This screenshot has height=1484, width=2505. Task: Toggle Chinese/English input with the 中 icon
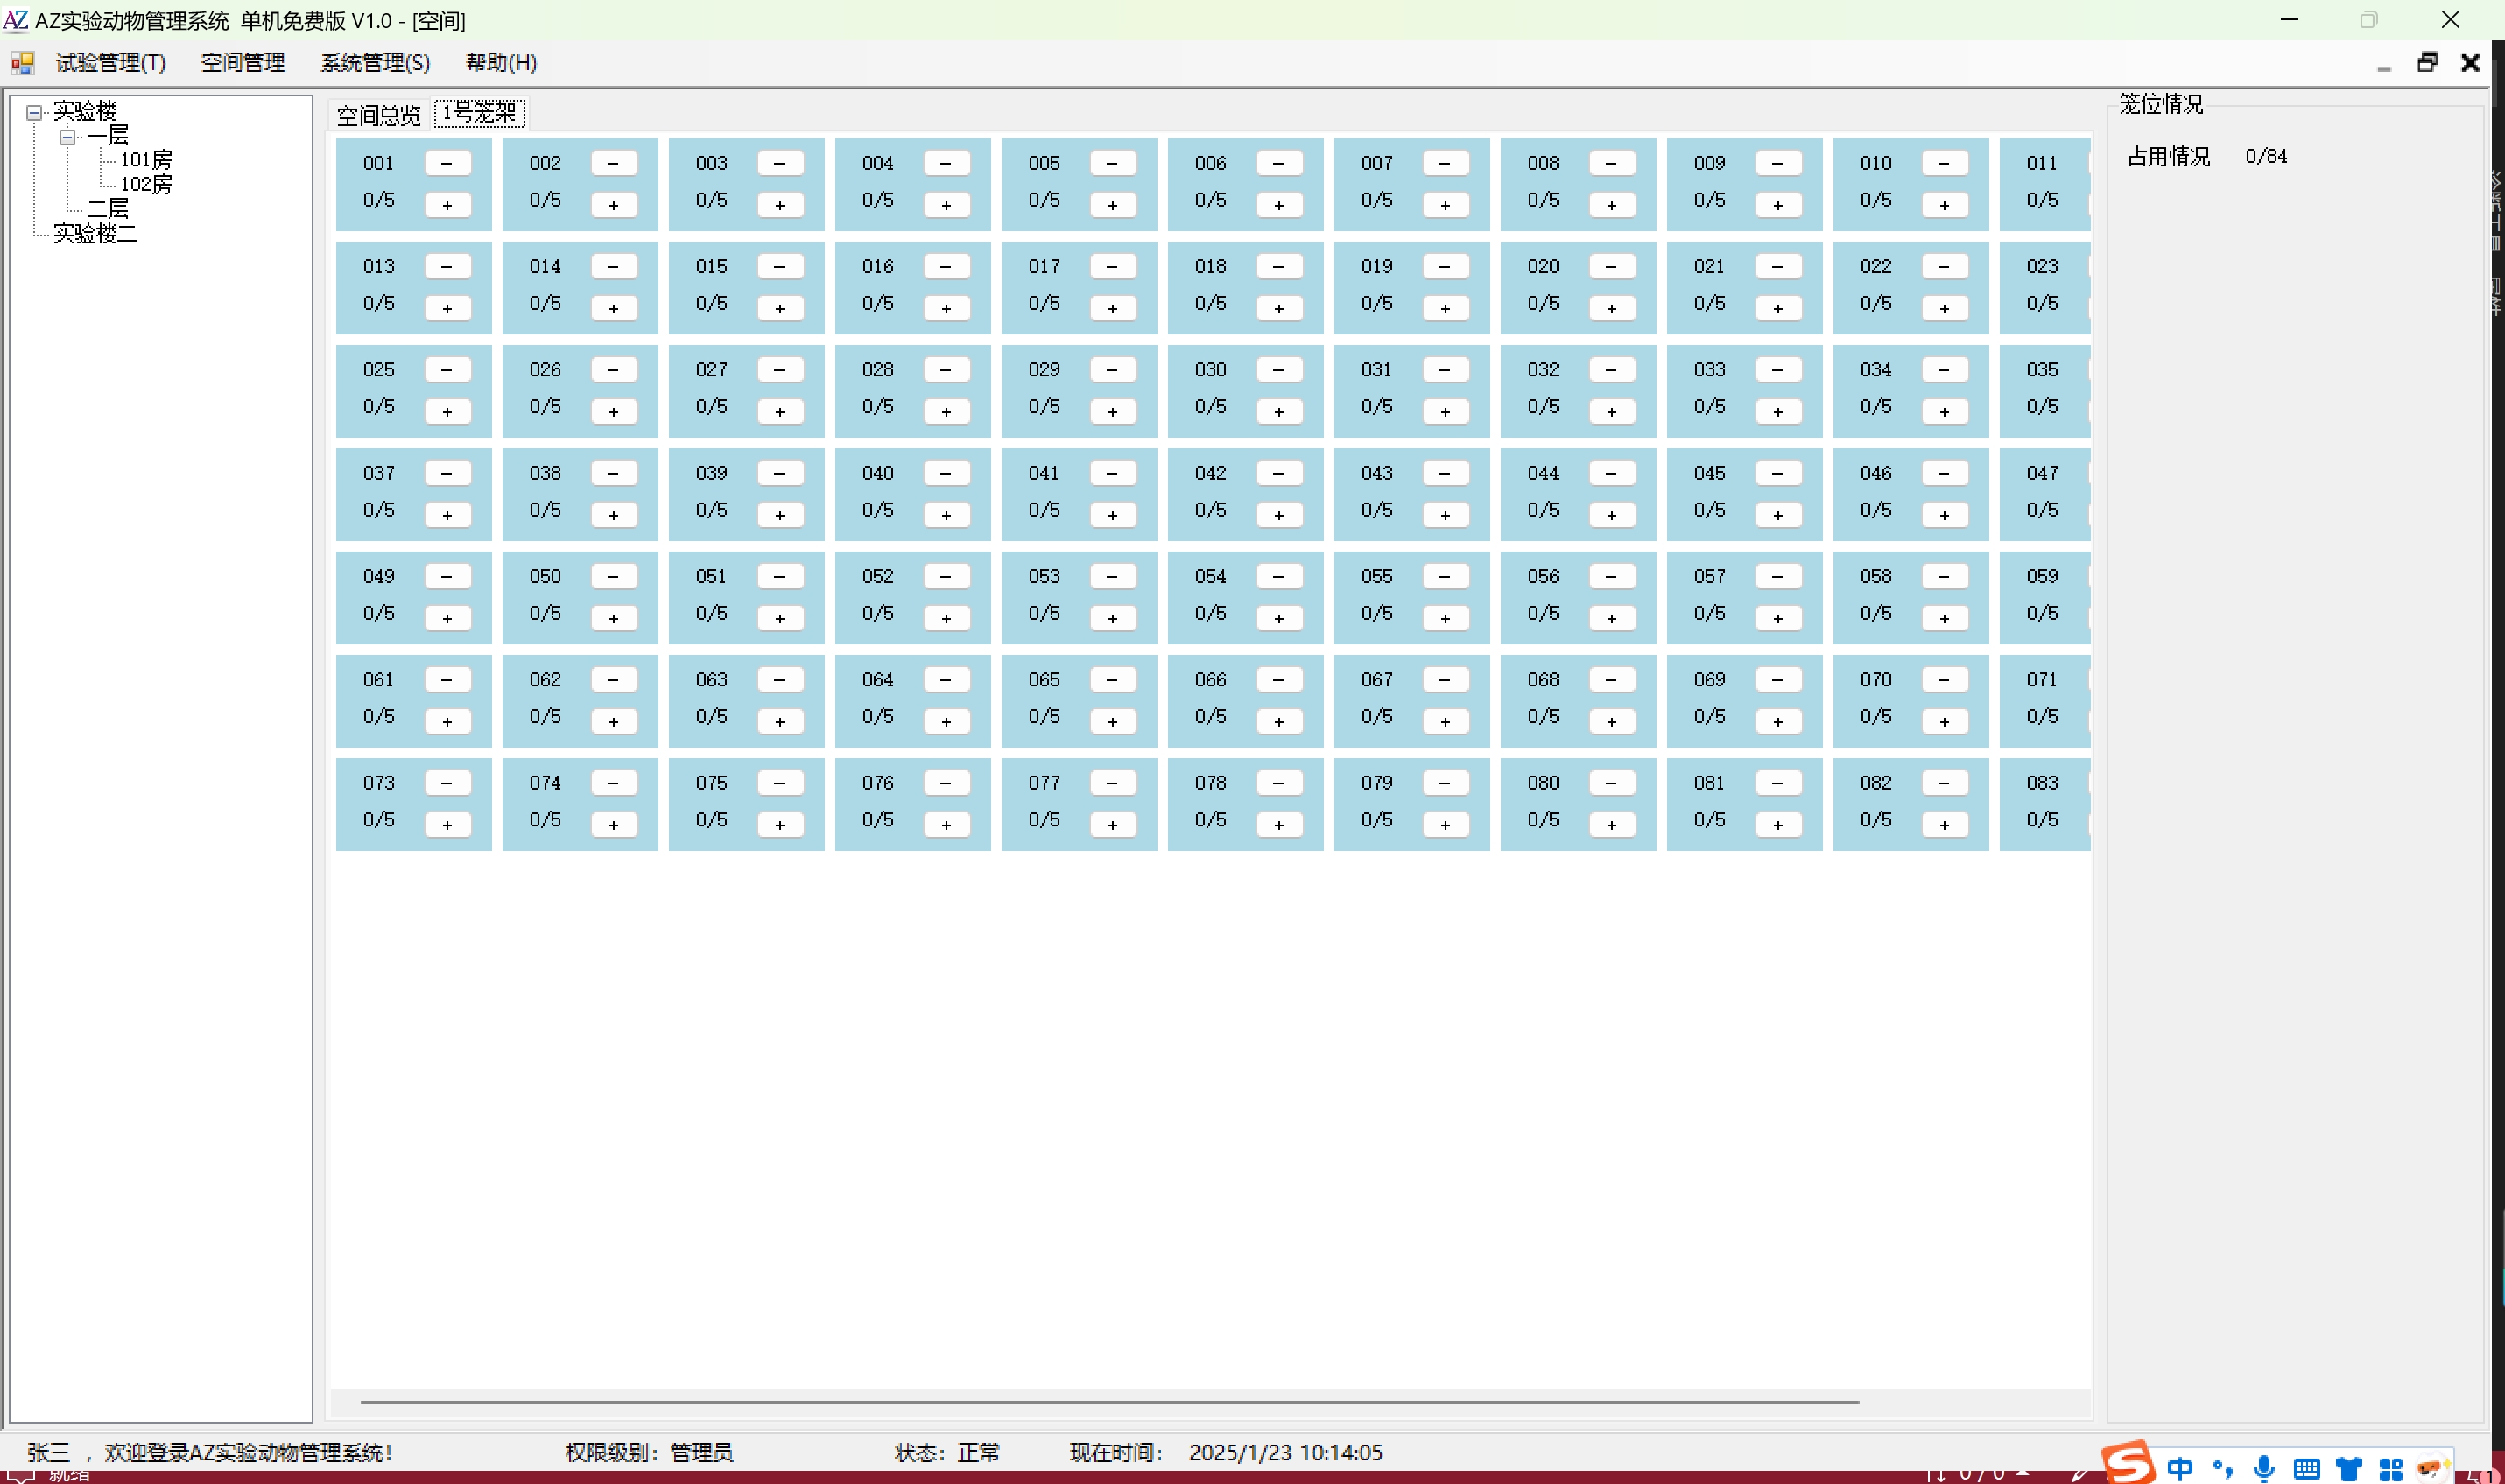click(x=2180, y=1468)
